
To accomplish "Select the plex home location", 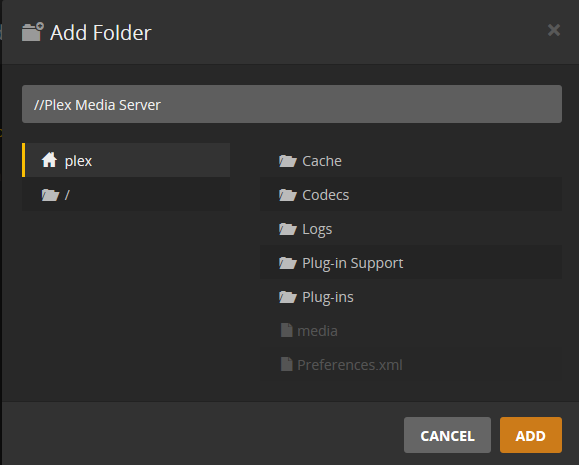I will (126, 160).
